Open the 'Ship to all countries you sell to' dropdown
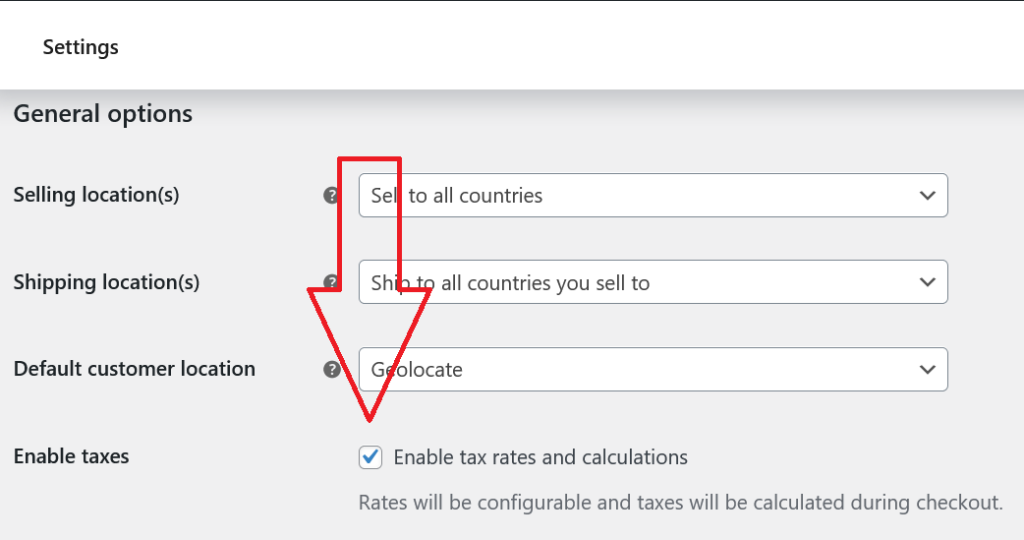Image resolution: width=1024 pixels, height=540 pixels. (x=652, y=283)
